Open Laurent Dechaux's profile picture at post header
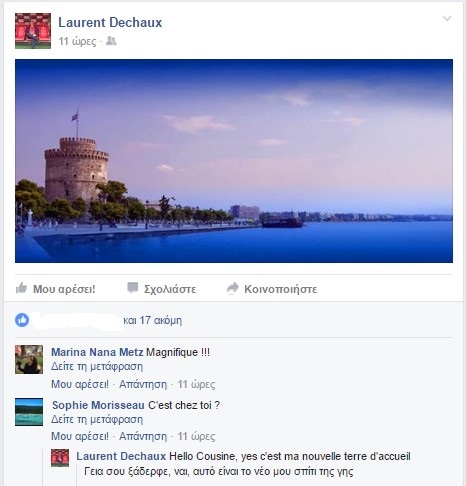Image resolution: width=466 pixels, height=486 pixels. [33, 31]
